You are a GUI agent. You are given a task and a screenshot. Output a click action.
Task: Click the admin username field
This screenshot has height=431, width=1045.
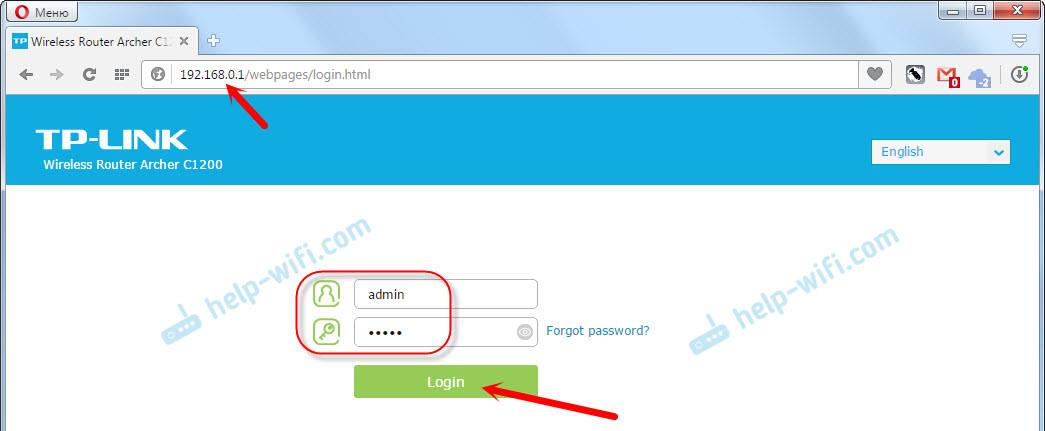pyautogui.click(x=445, y=294)
